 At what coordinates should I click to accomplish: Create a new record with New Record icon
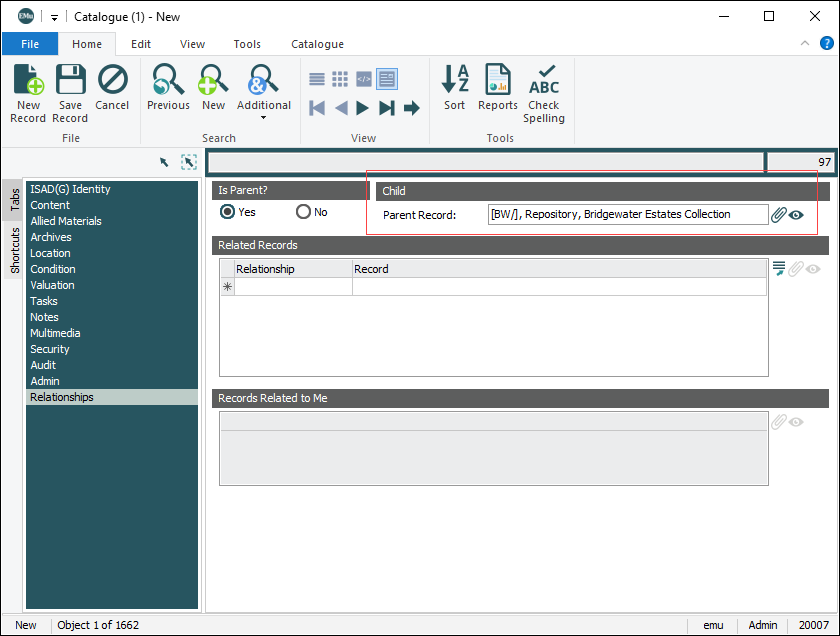pyautogui.click(x=28, y=92)
